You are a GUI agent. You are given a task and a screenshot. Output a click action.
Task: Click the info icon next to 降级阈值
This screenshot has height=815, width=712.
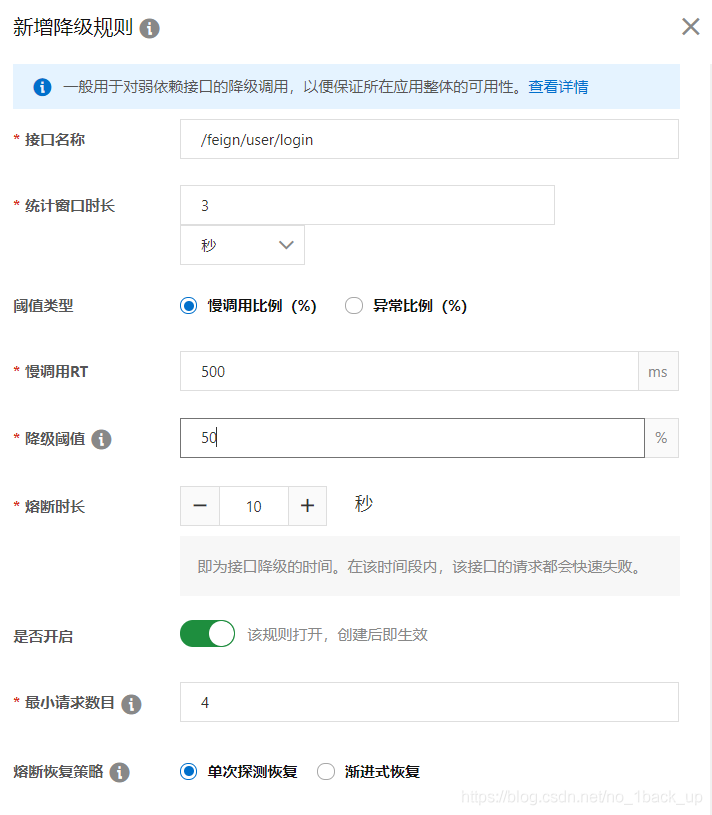(x=101, y=439)
